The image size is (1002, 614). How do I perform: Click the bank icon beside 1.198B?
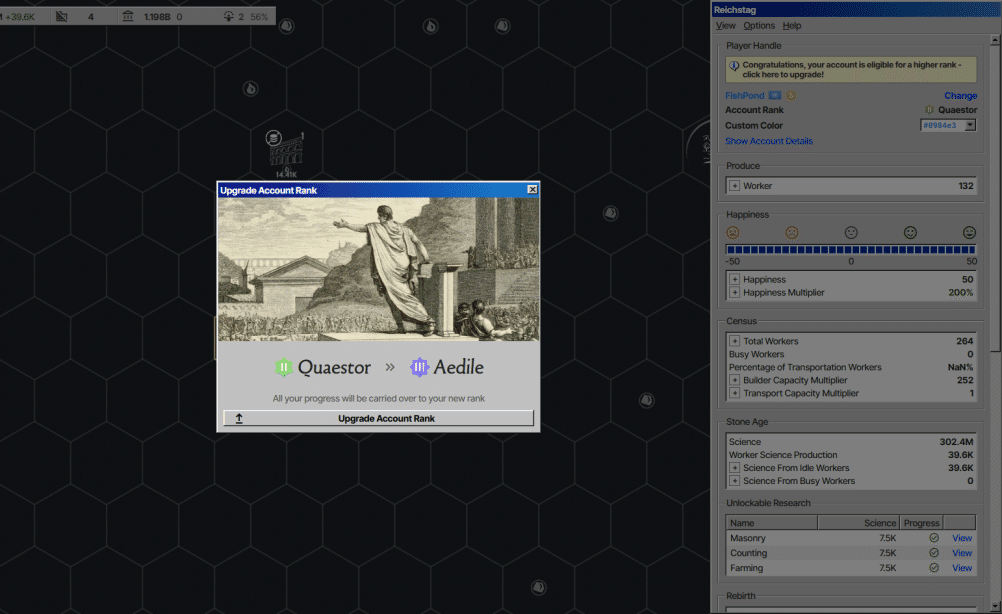tap(128, 16)
